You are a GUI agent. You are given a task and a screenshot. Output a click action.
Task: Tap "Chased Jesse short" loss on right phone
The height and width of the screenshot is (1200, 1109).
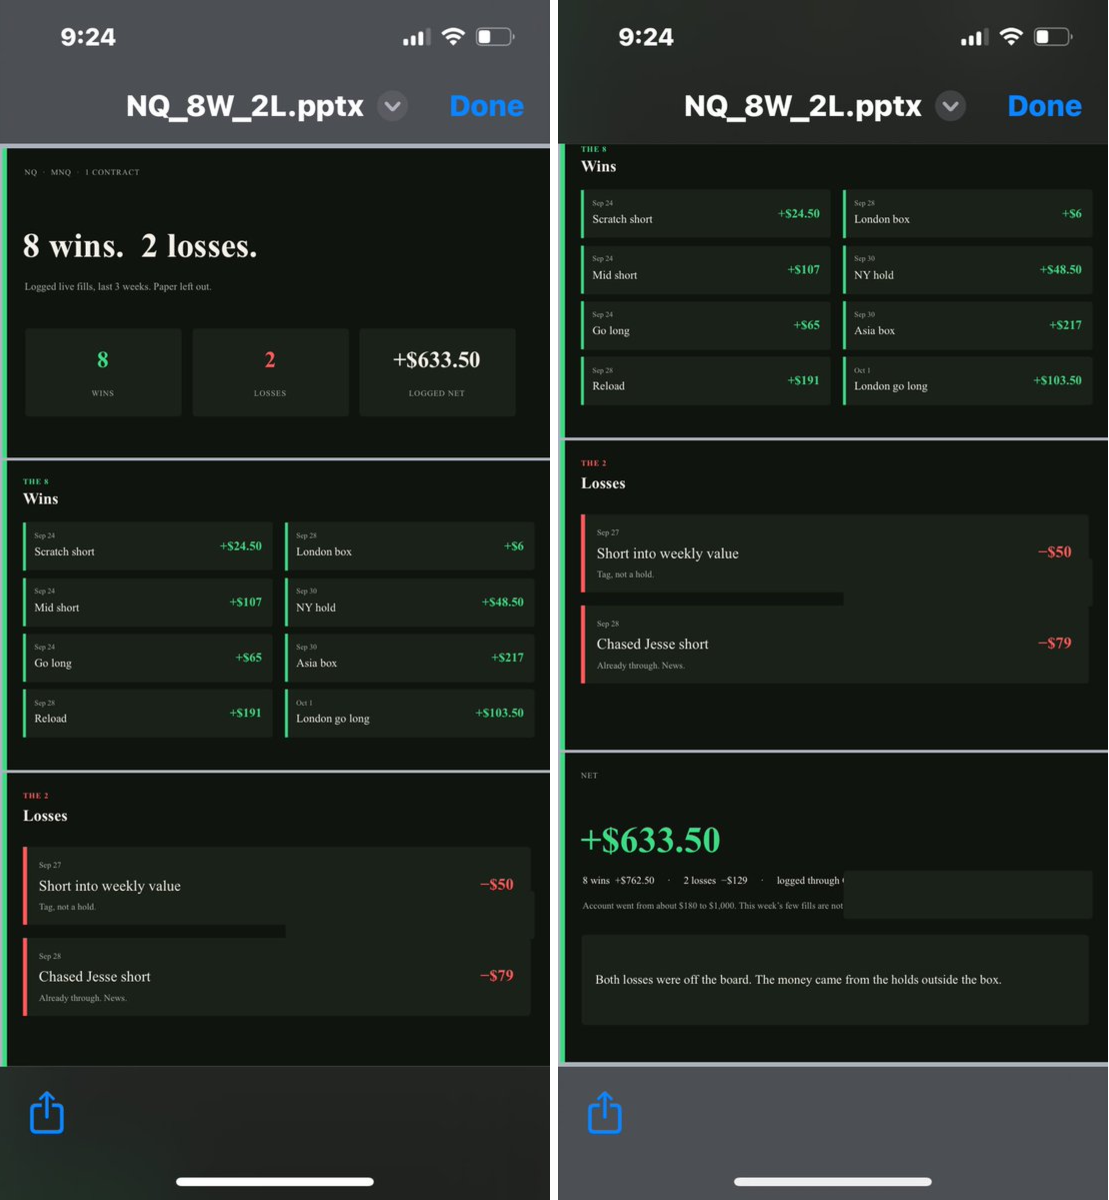tap(835, 644)
